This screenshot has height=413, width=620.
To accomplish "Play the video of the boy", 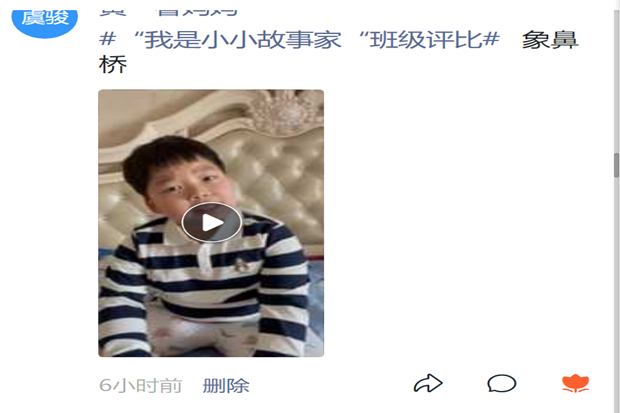I will tap(212, 222).
